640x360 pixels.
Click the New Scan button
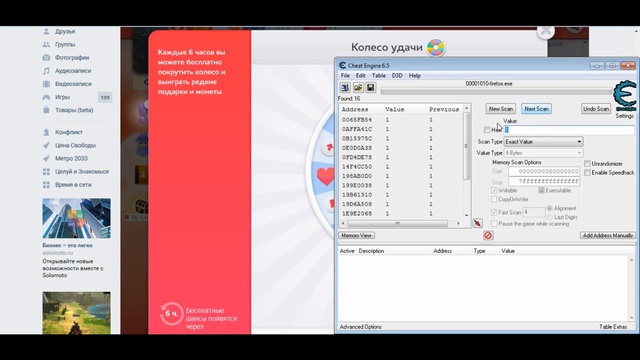click(501, 109)
